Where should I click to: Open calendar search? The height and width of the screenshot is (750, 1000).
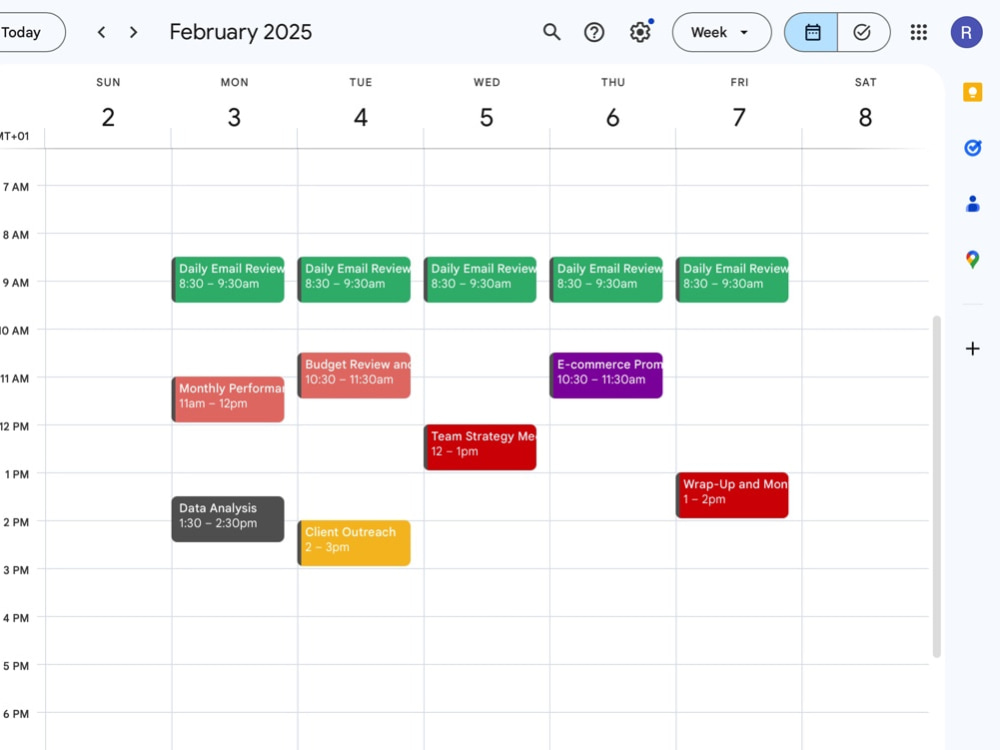[x=552, y=32]
